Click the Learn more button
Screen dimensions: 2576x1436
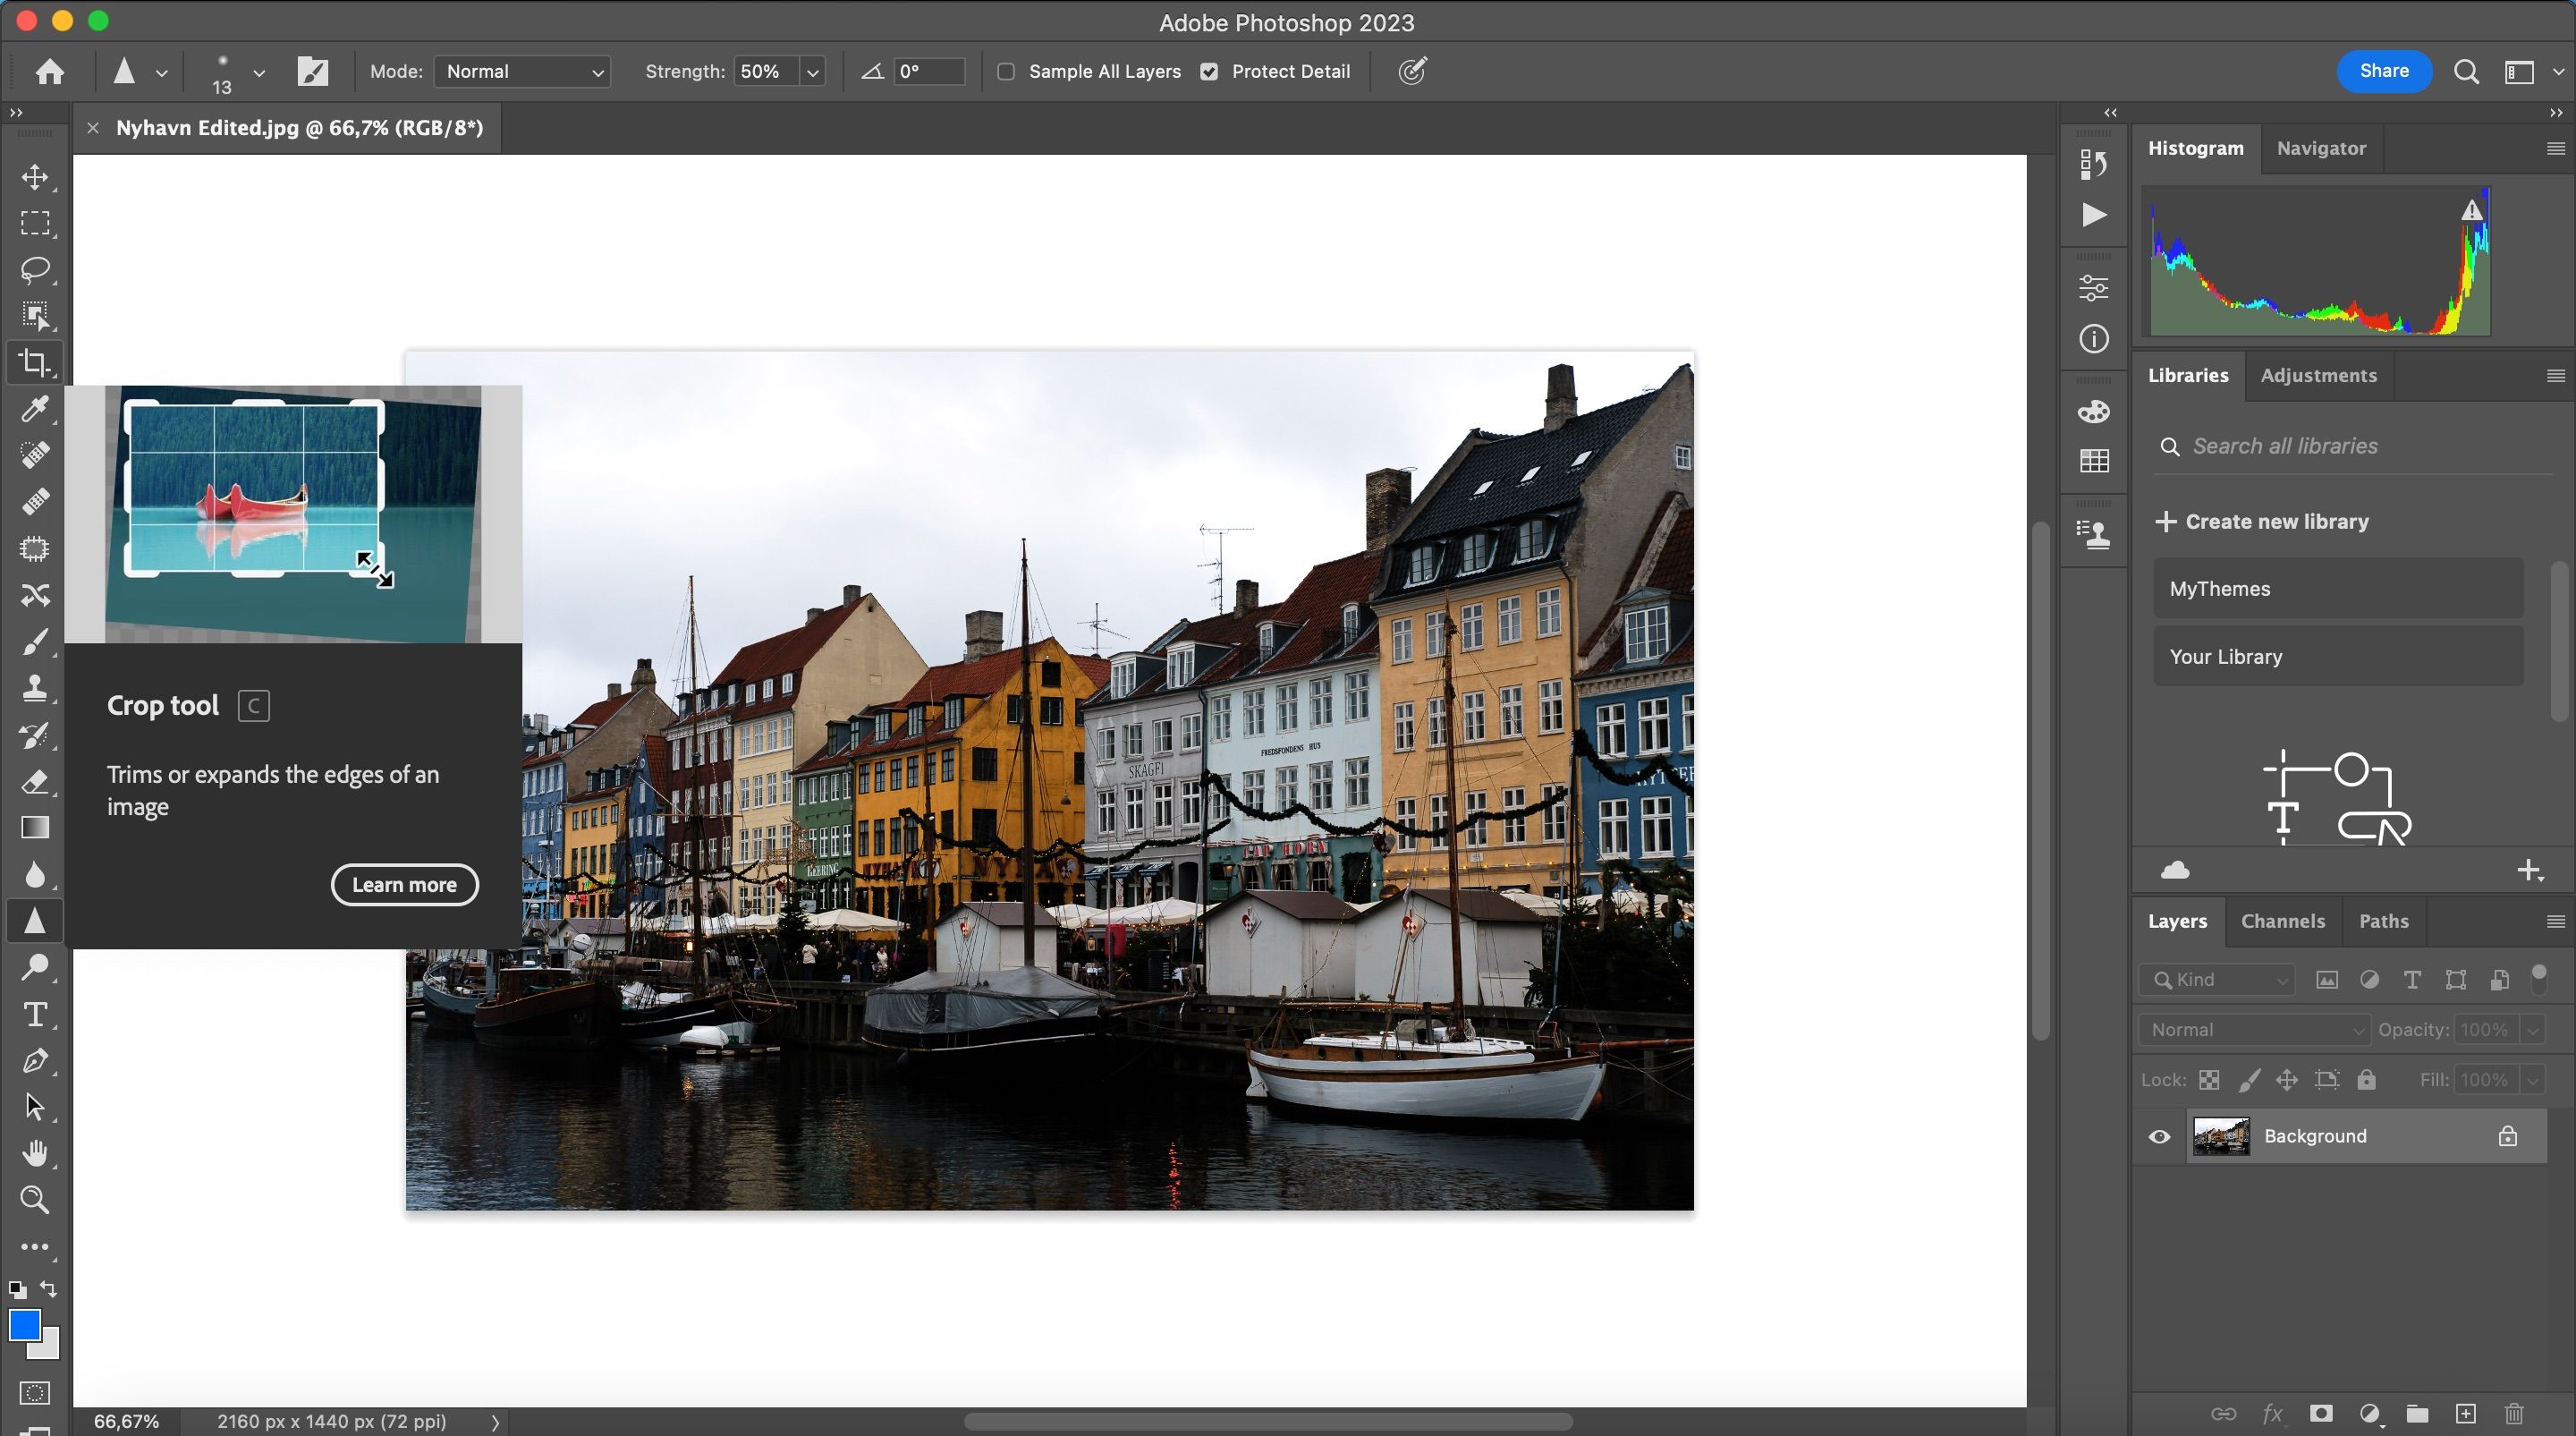(404, 884)
